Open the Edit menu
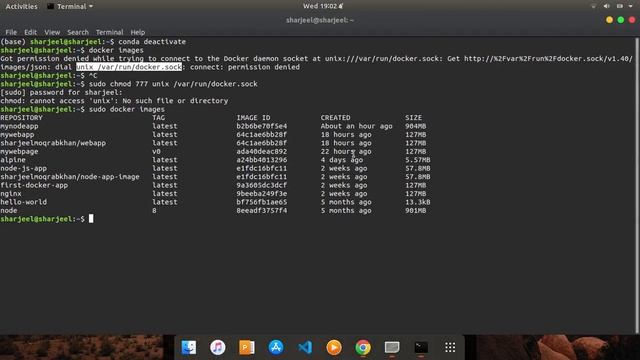 click(x=30, y=32)
